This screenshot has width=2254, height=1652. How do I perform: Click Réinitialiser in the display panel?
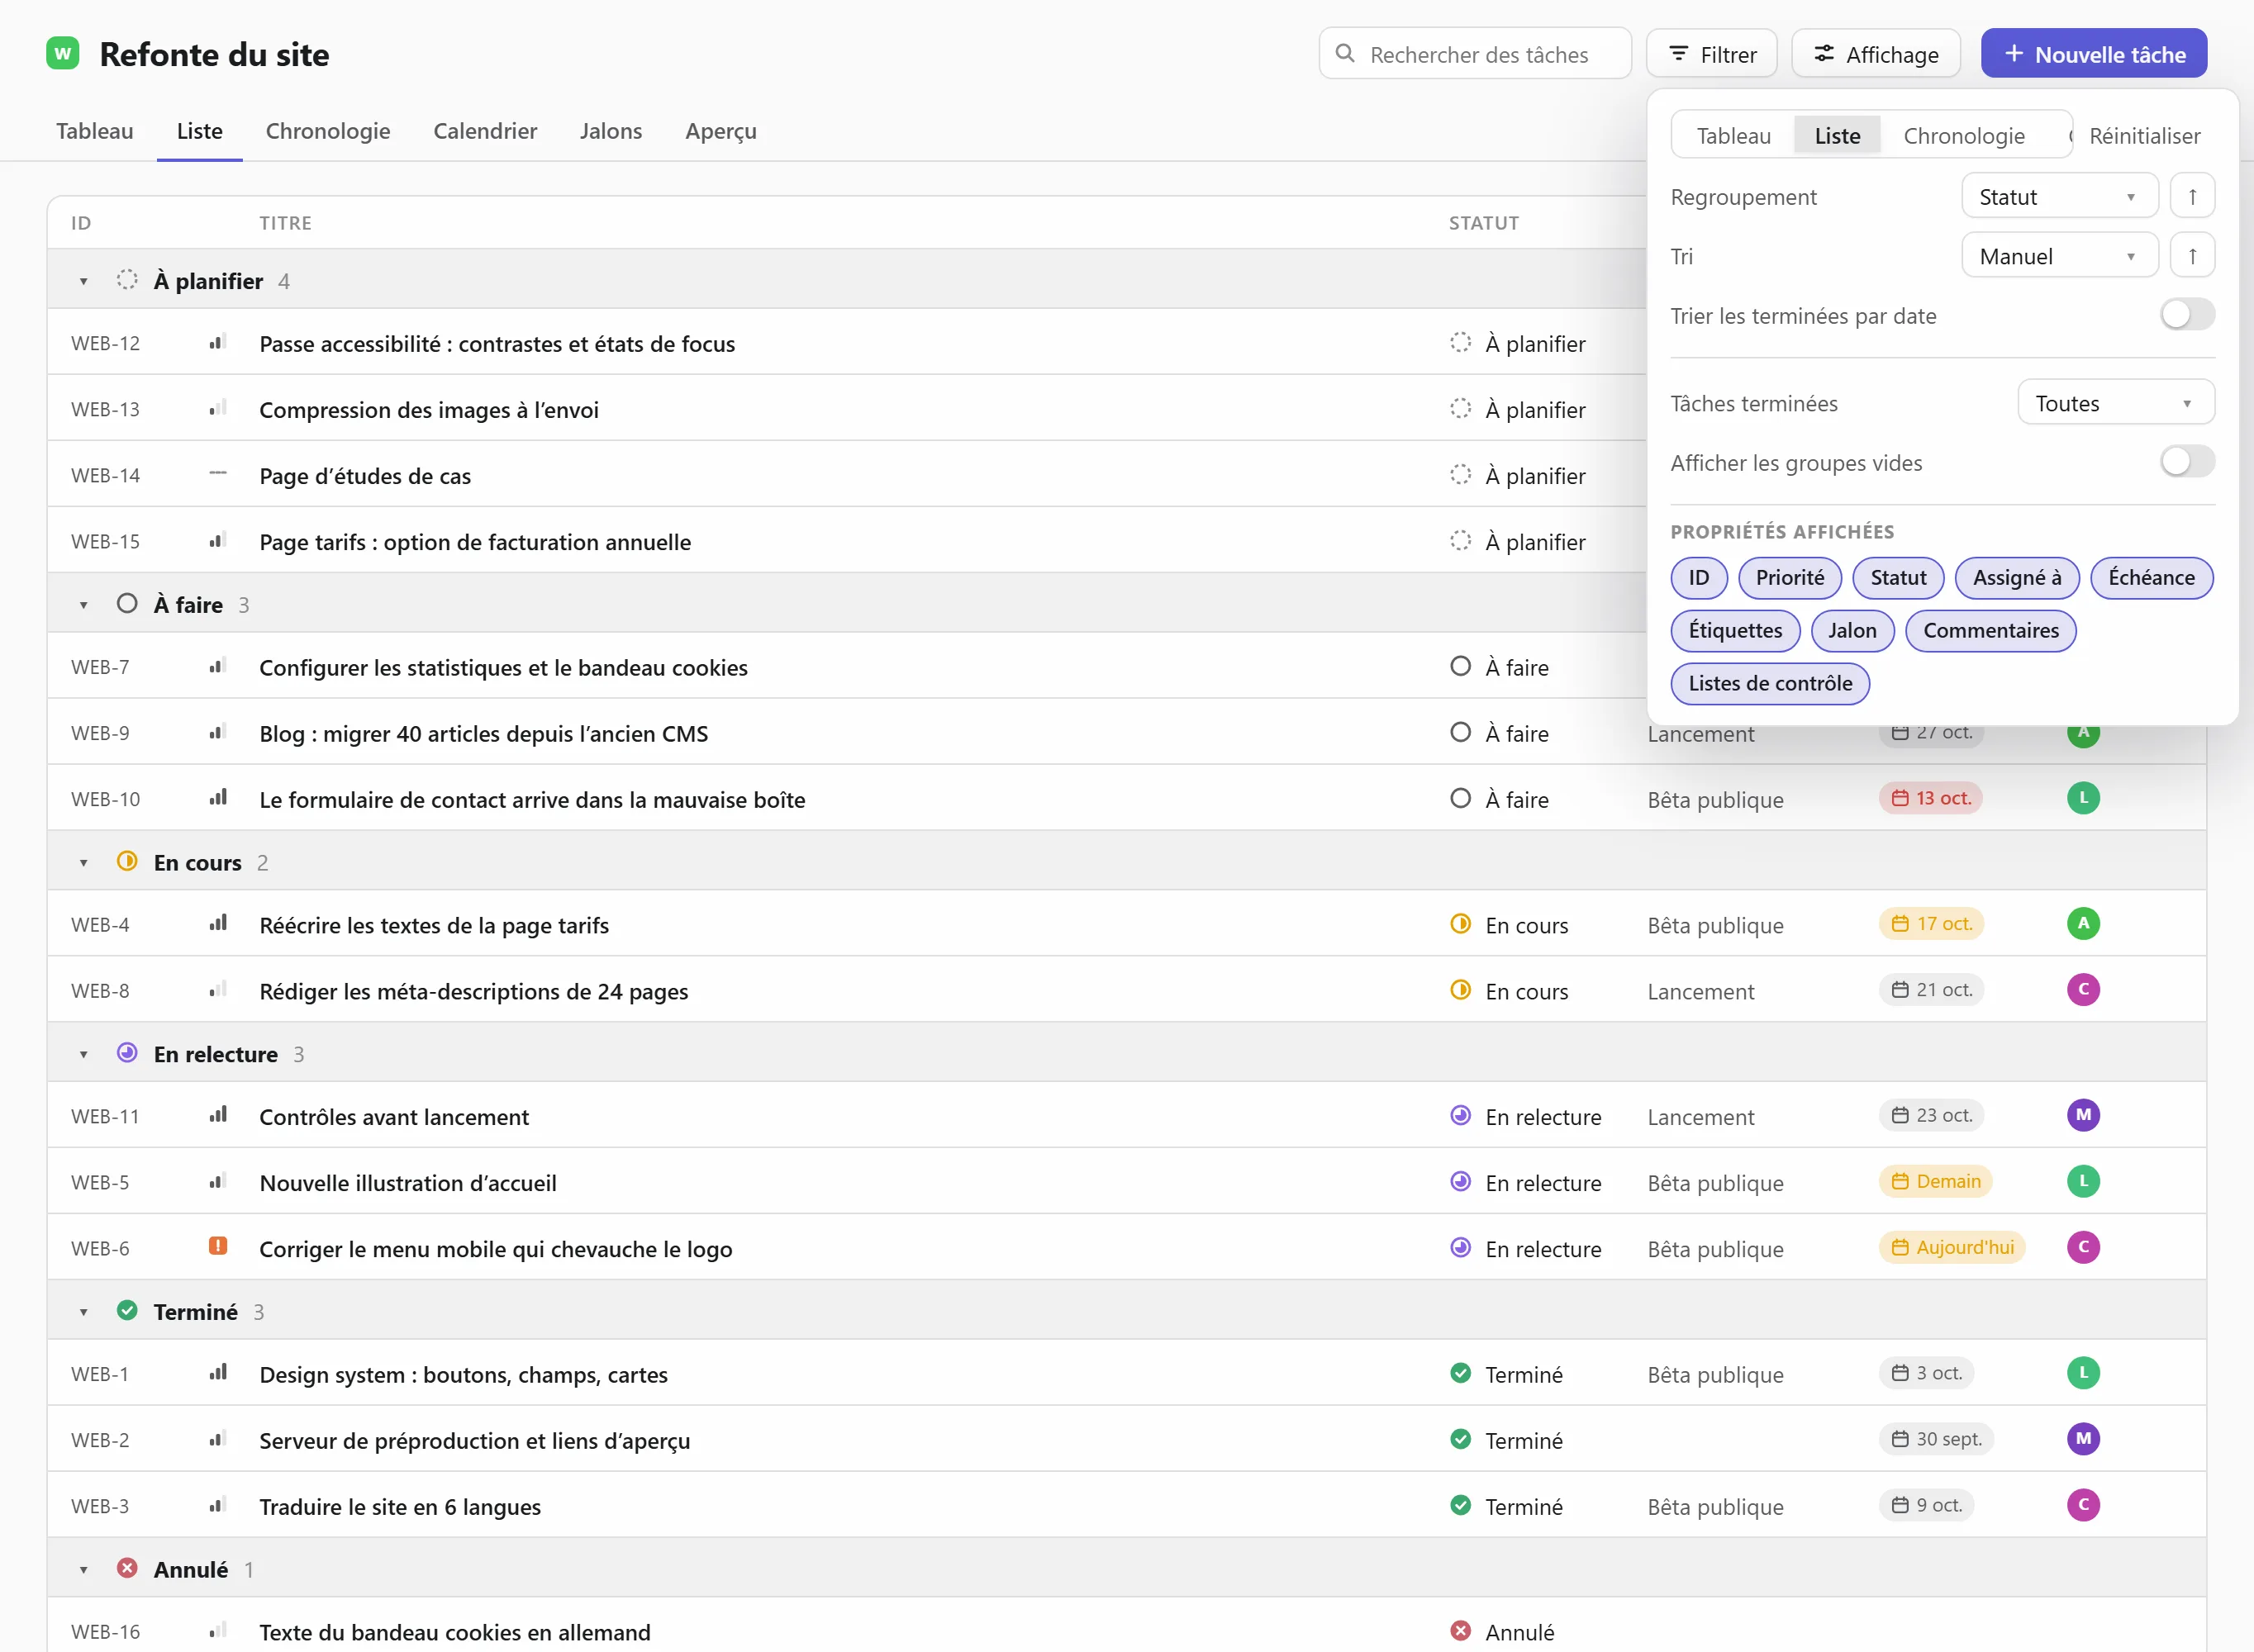(2144, 136)
